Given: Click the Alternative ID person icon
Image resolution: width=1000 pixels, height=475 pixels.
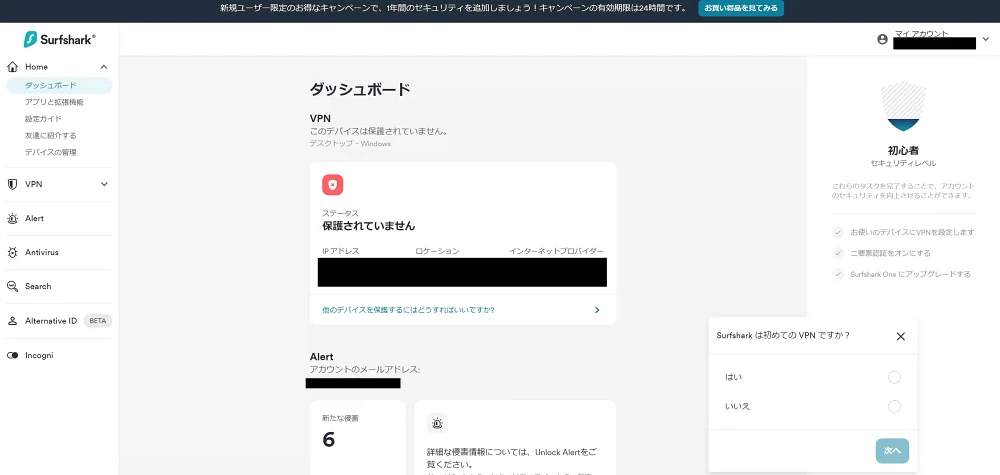Looking at the screenshot, I should [12, 321].
